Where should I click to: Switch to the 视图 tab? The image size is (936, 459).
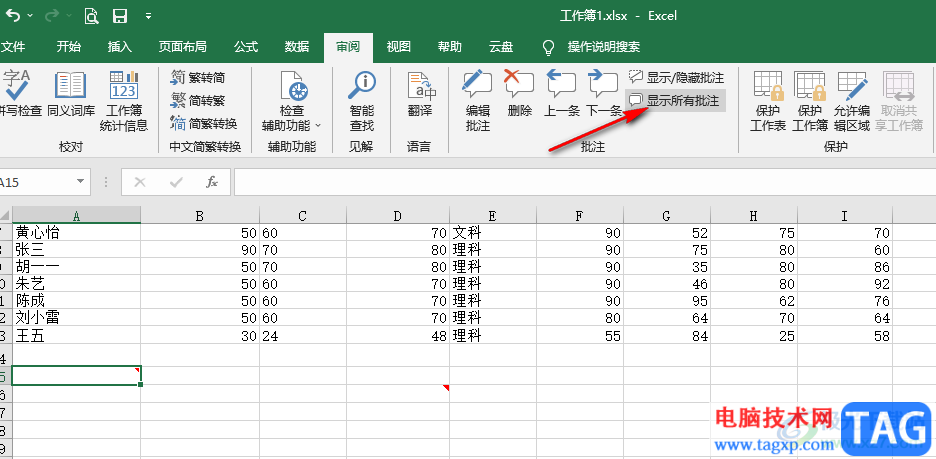click(x=398, y=47)
